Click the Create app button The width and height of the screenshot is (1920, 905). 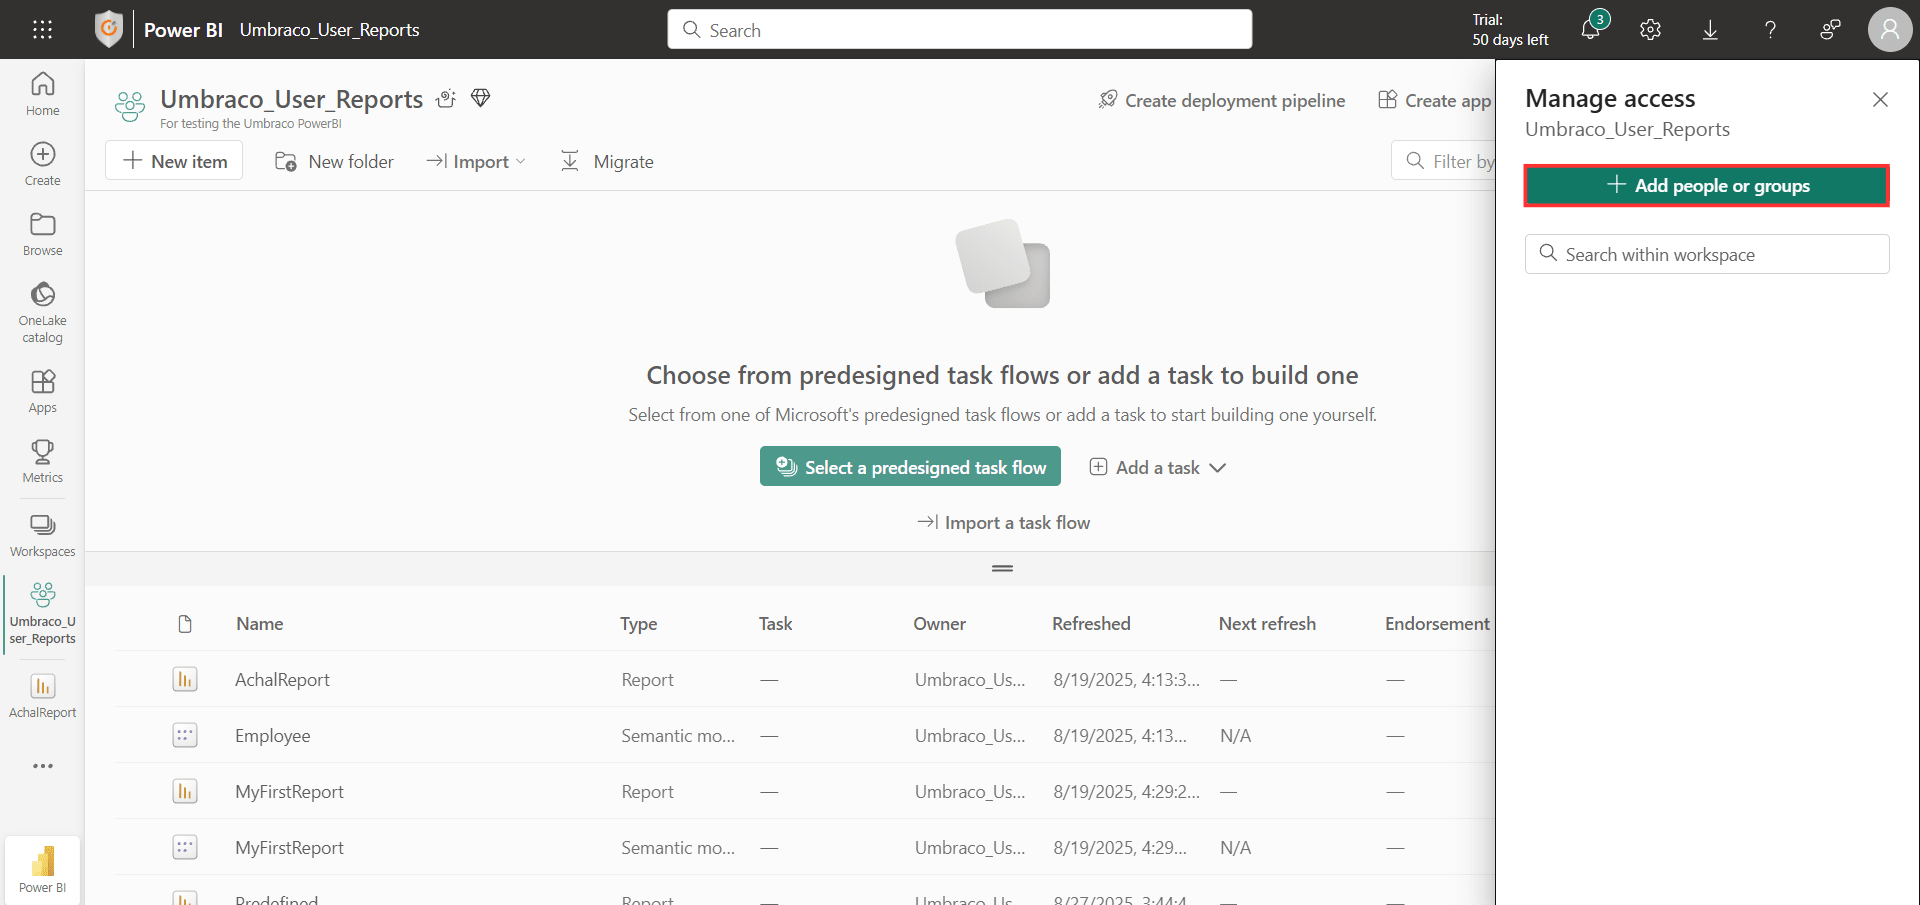(1435, 100)
